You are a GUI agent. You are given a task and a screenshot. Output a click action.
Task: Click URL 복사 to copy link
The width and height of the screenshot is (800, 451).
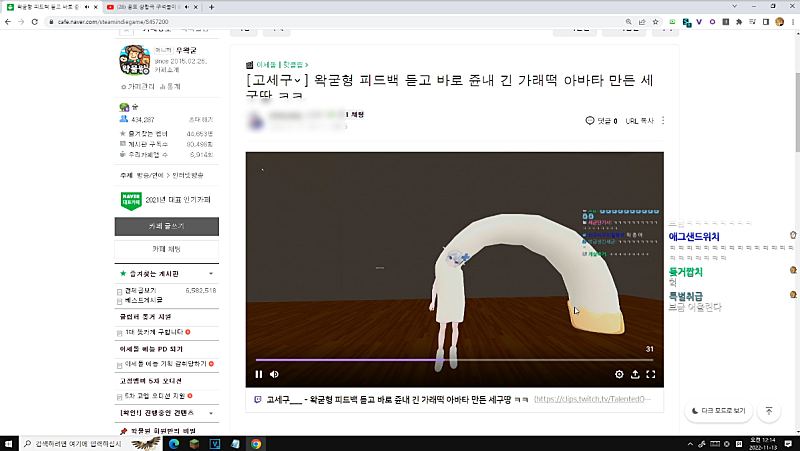tap(639, 121)
